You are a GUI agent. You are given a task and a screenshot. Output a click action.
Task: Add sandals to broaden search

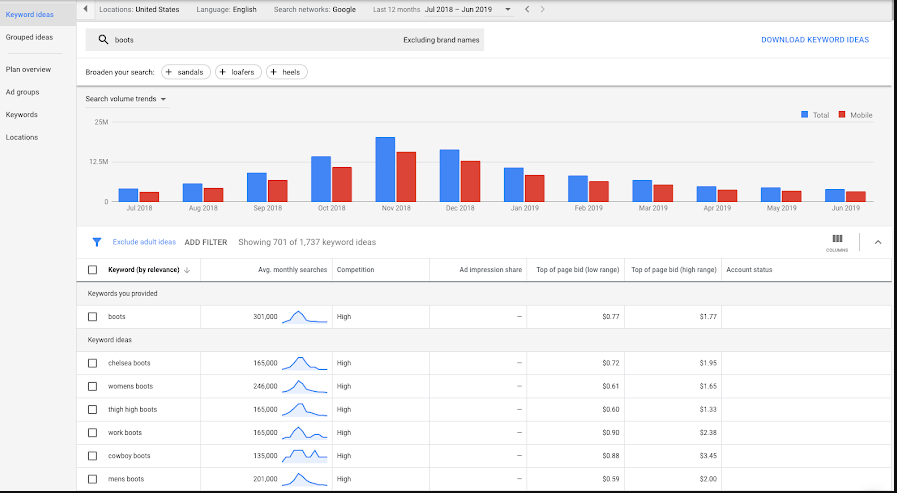point(186,72)
